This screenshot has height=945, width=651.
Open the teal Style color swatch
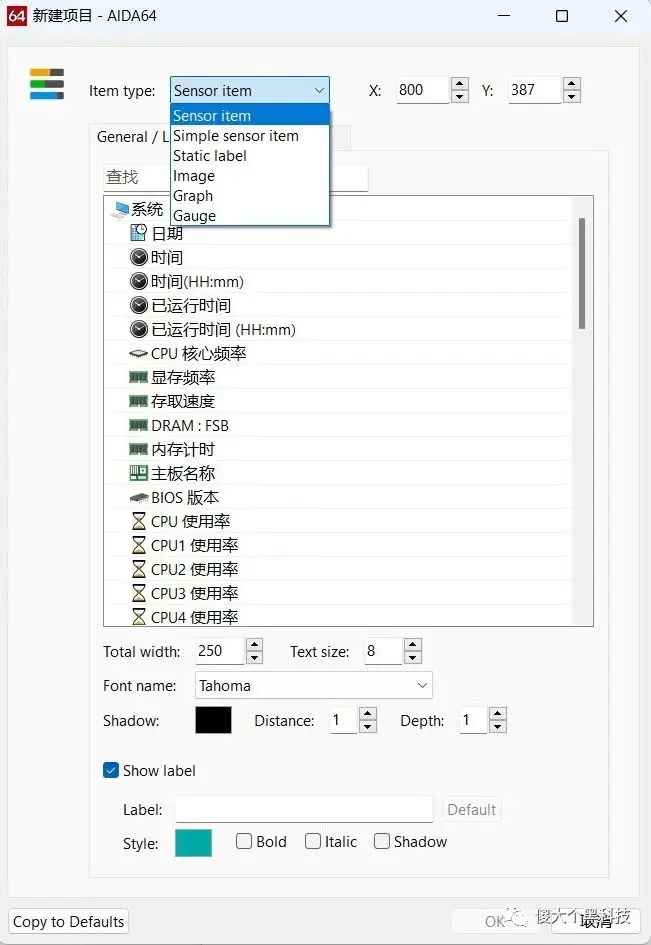pyautogui.click(x=193, y=843)
